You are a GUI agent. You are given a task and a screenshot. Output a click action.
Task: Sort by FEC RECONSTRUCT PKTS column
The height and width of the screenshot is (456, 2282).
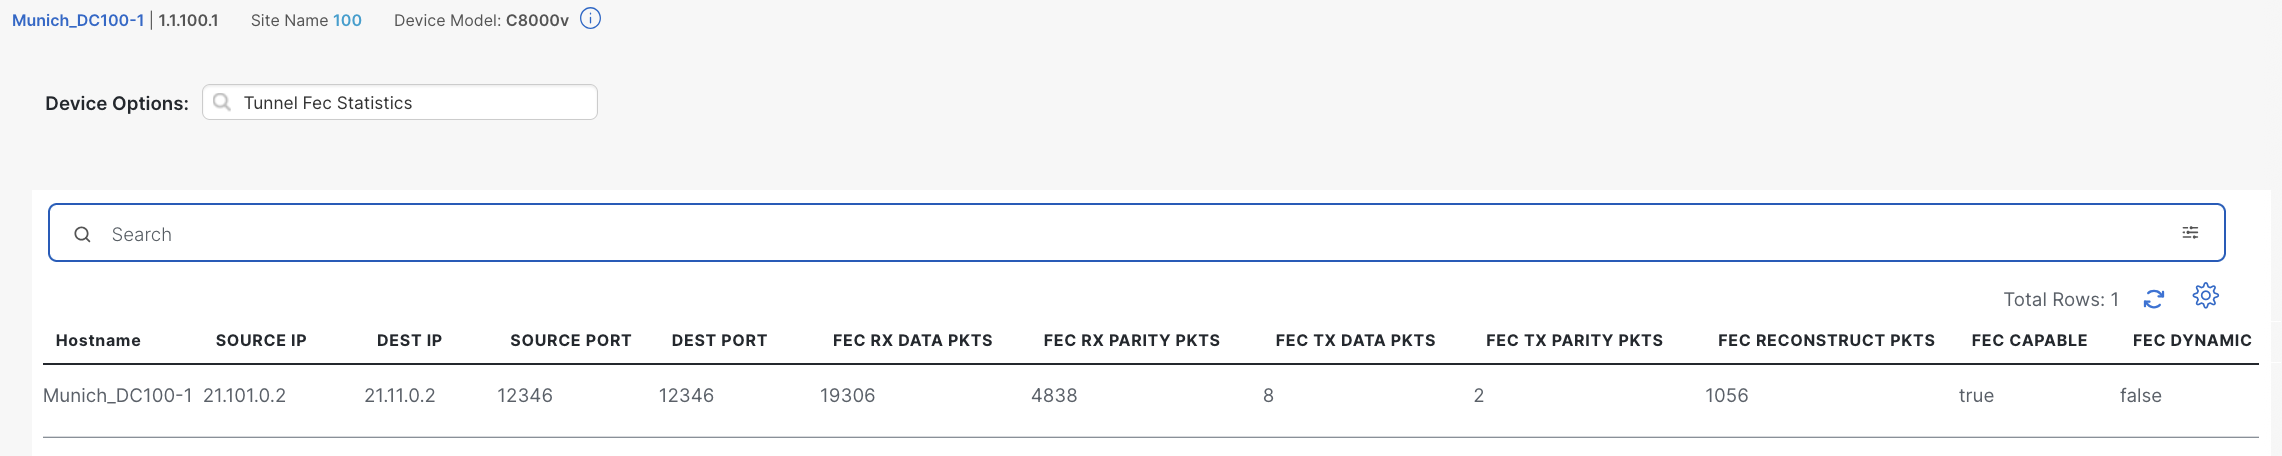click(1826, 340)
